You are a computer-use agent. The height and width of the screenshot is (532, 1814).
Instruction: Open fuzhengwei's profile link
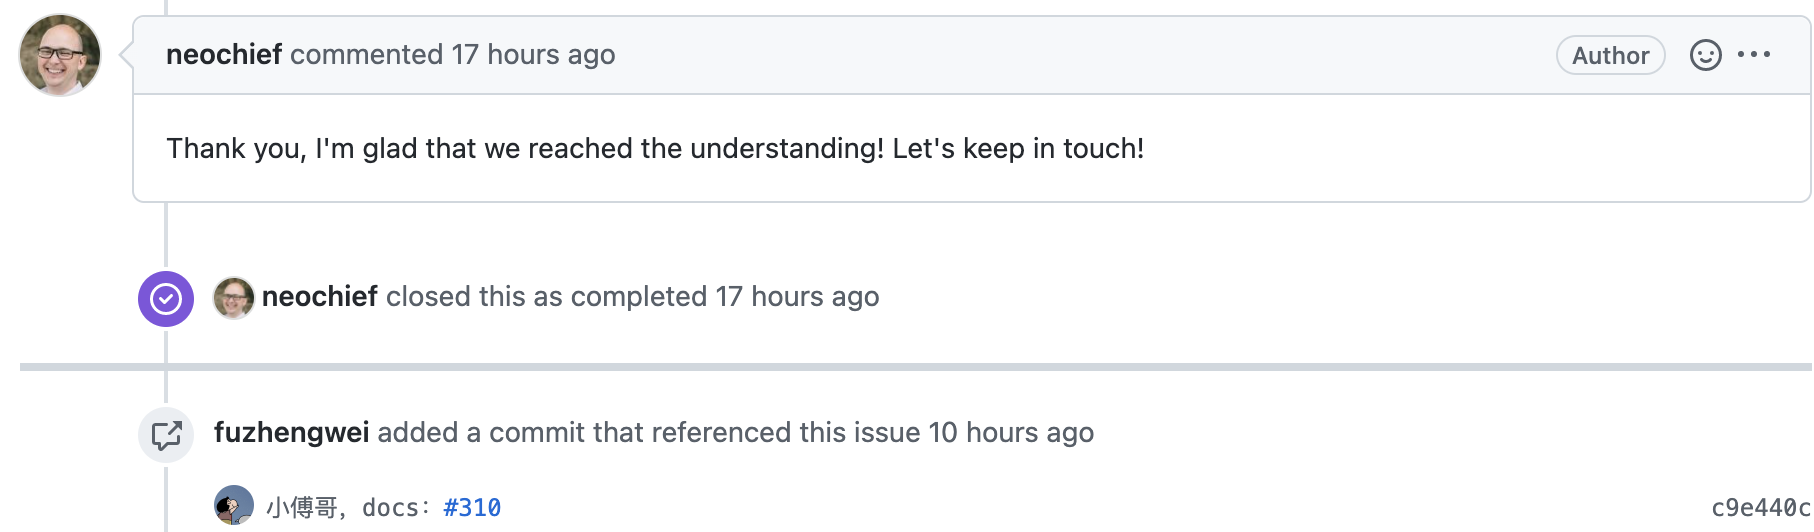click(x=292, y=432)
